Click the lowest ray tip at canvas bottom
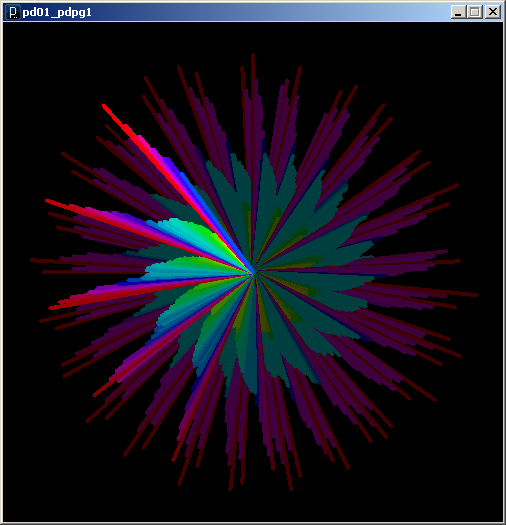This screenshot has width=506, height=525. [230, 489]
